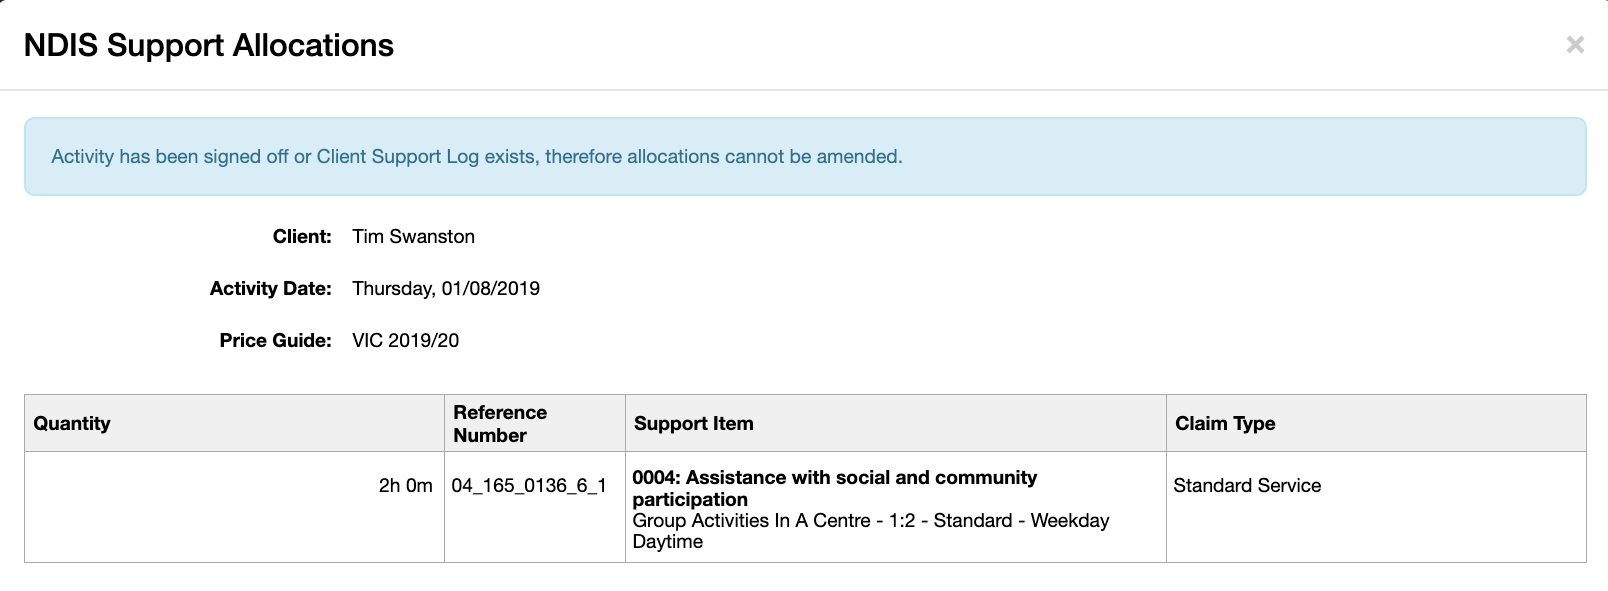Click the client name Tim Swanston
Viewport: 1608px width, 591px height.
click(413, 236)
